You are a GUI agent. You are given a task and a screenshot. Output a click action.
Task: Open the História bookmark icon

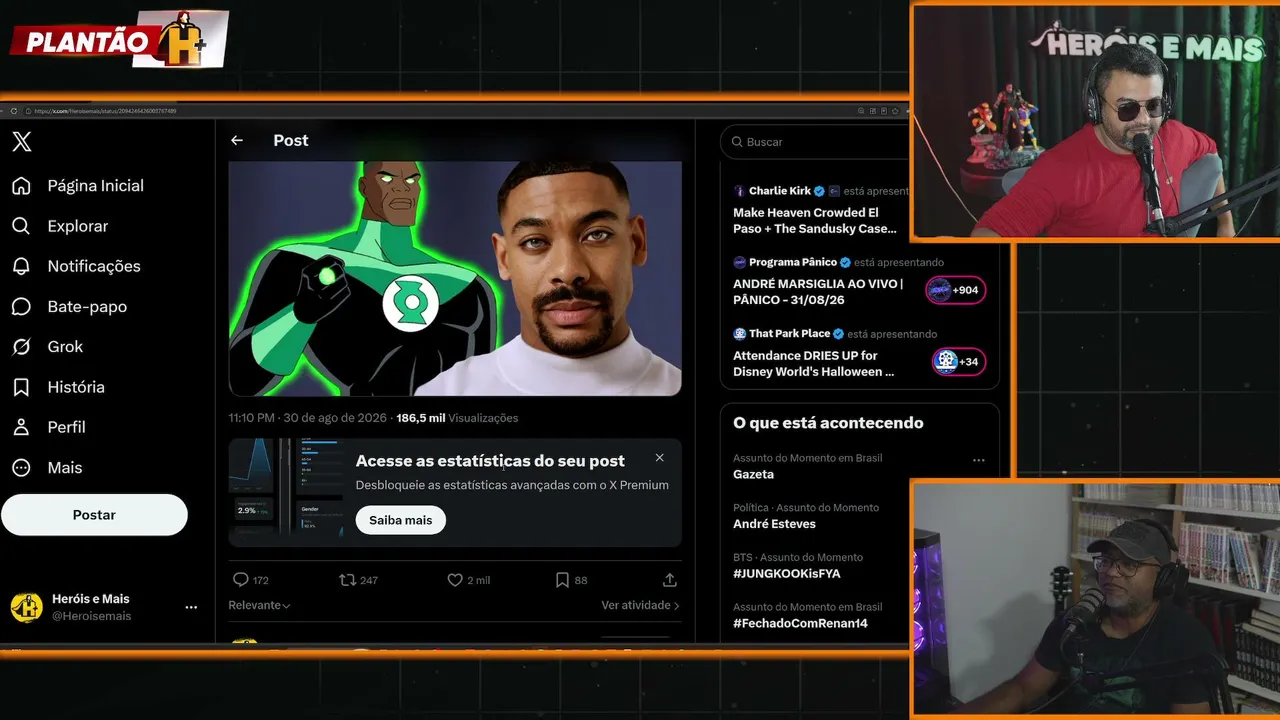pyautogui.click(x=21, y=387)
